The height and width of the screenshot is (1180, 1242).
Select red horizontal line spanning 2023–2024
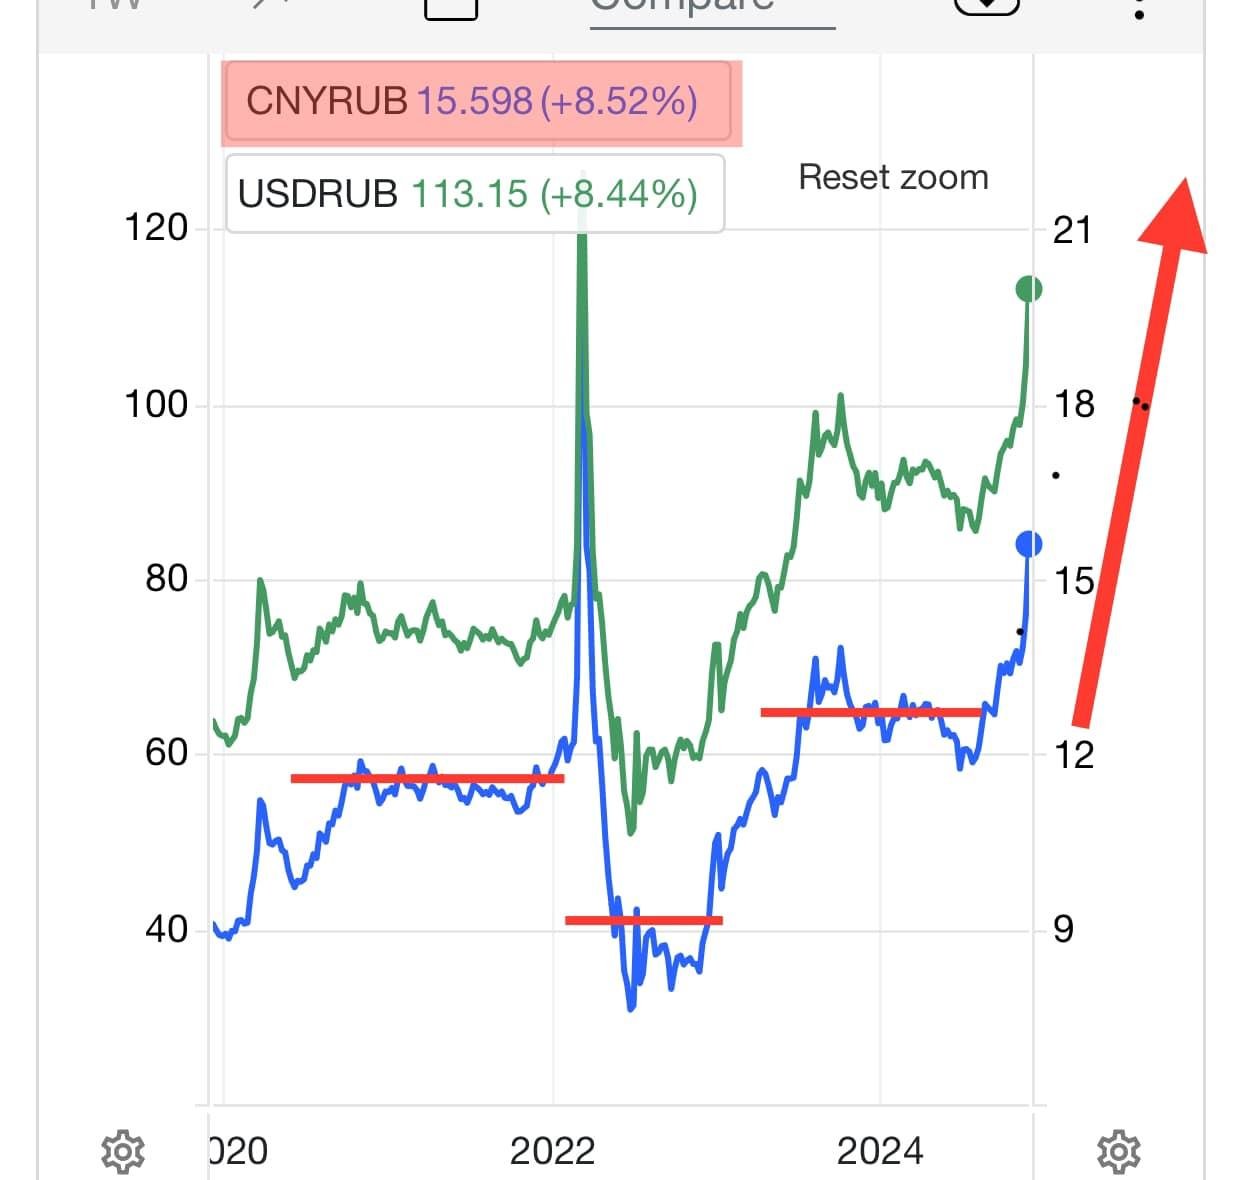click(870, 712)
